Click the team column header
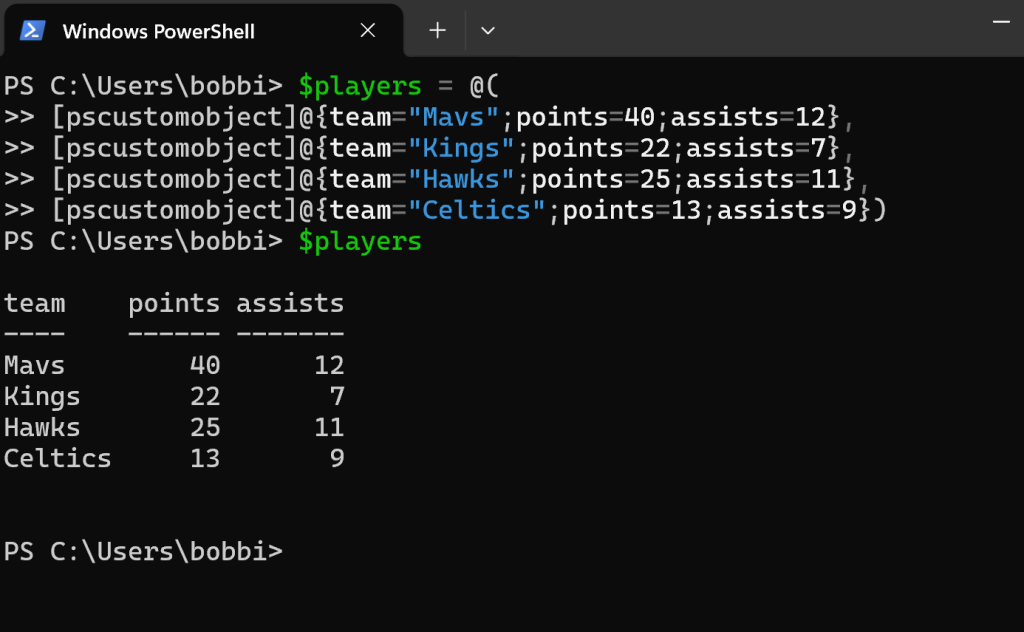The image size is (1024, 632). [34, 302]
